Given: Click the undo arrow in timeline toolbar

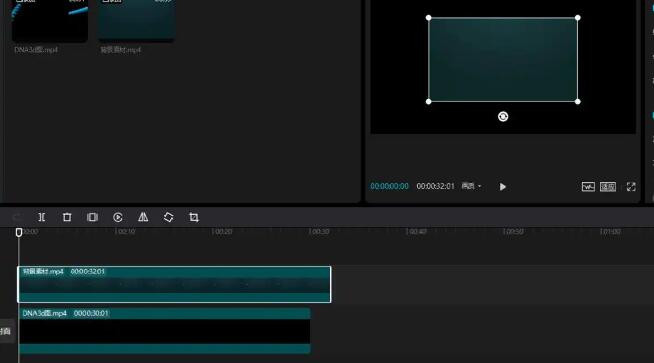Looking at the screenshot, I should [x=17, y=217].
